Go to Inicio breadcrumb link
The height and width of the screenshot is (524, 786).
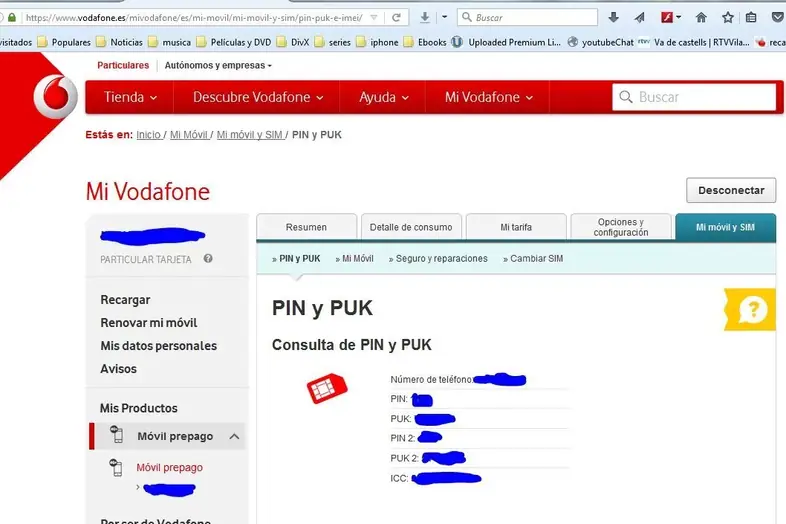pyautogui.click(x=148, y=135)
